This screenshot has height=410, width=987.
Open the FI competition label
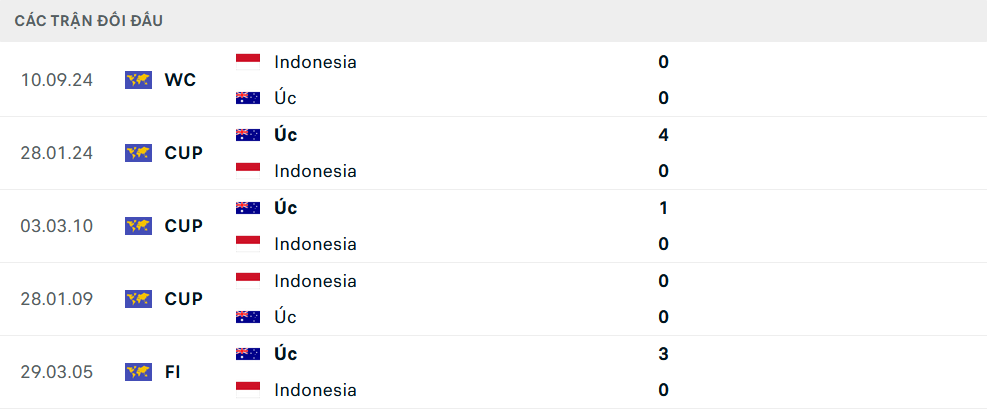[173, 372]
